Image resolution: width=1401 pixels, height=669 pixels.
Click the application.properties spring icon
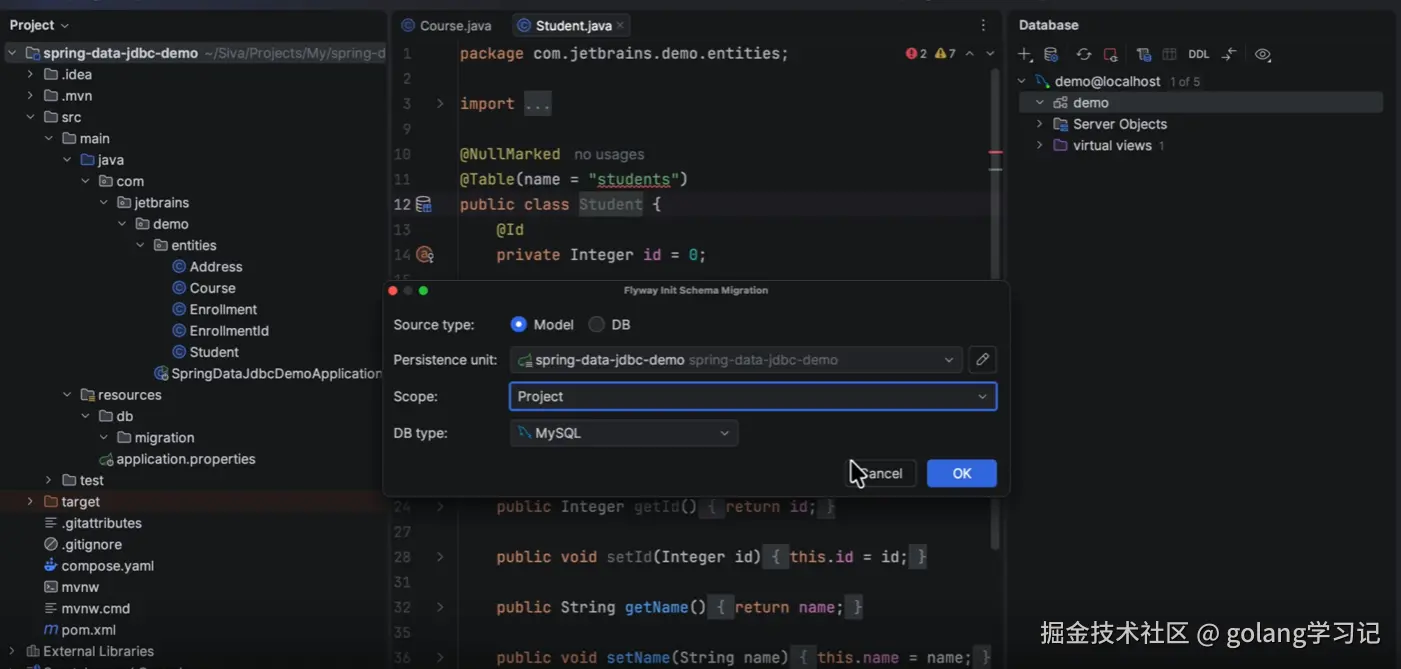tap(106, 459)
